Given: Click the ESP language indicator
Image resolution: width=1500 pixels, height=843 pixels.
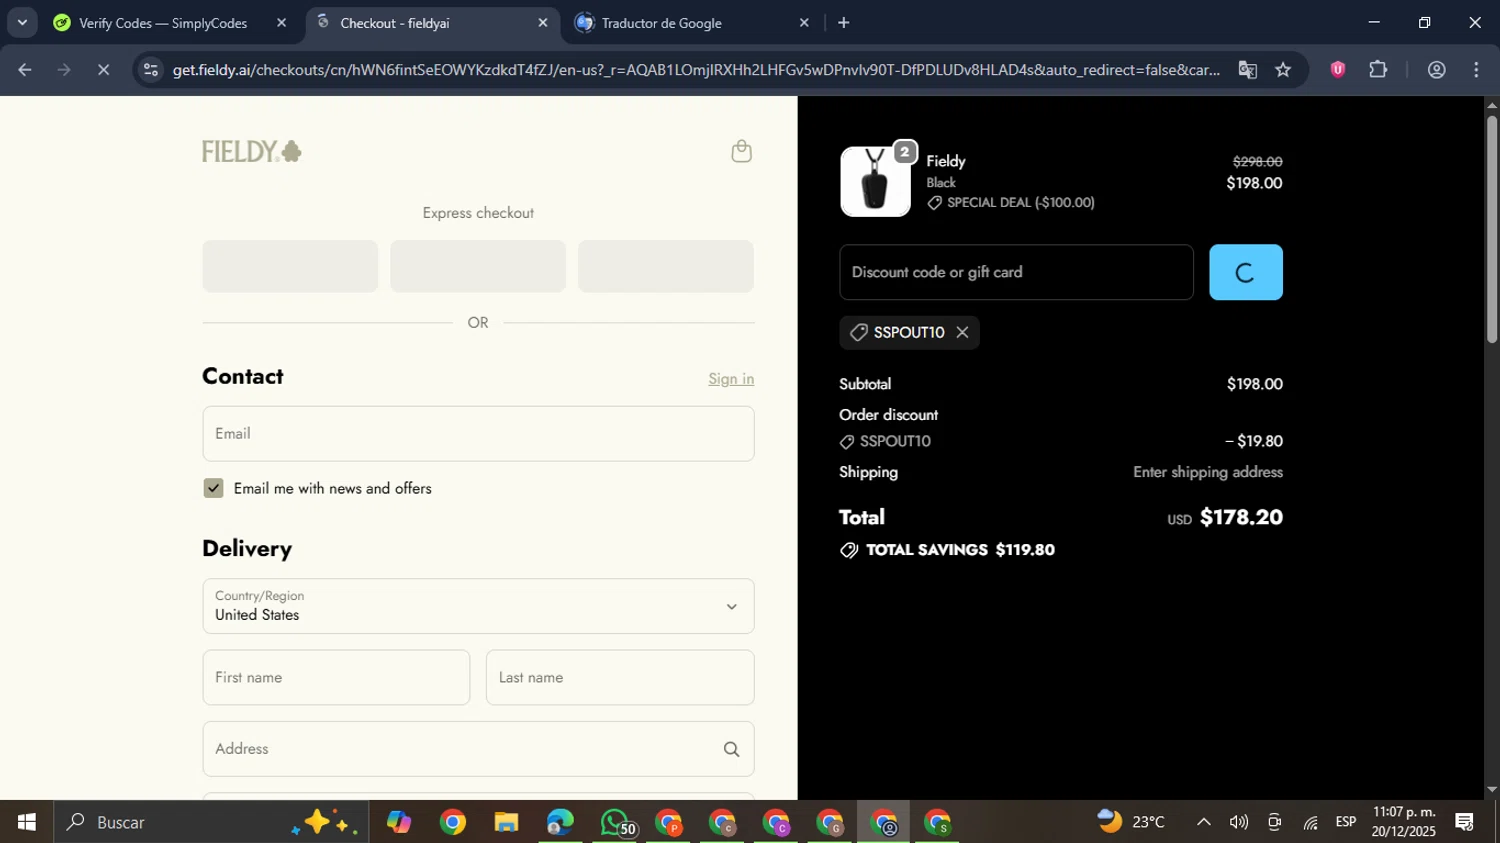Looking at the screenshot, I should point(1346,823).
